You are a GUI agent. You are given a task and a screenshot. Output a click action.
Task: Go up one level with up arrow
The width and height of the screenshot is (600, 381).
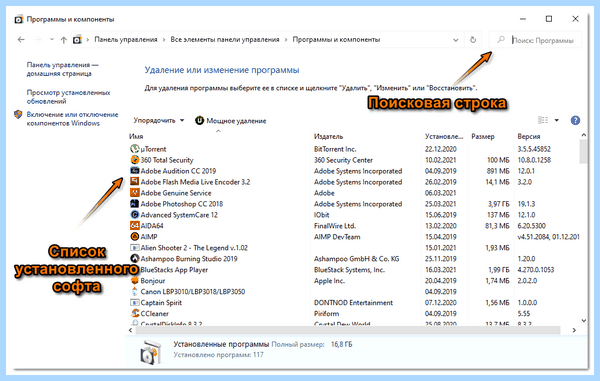pos(64,40)
